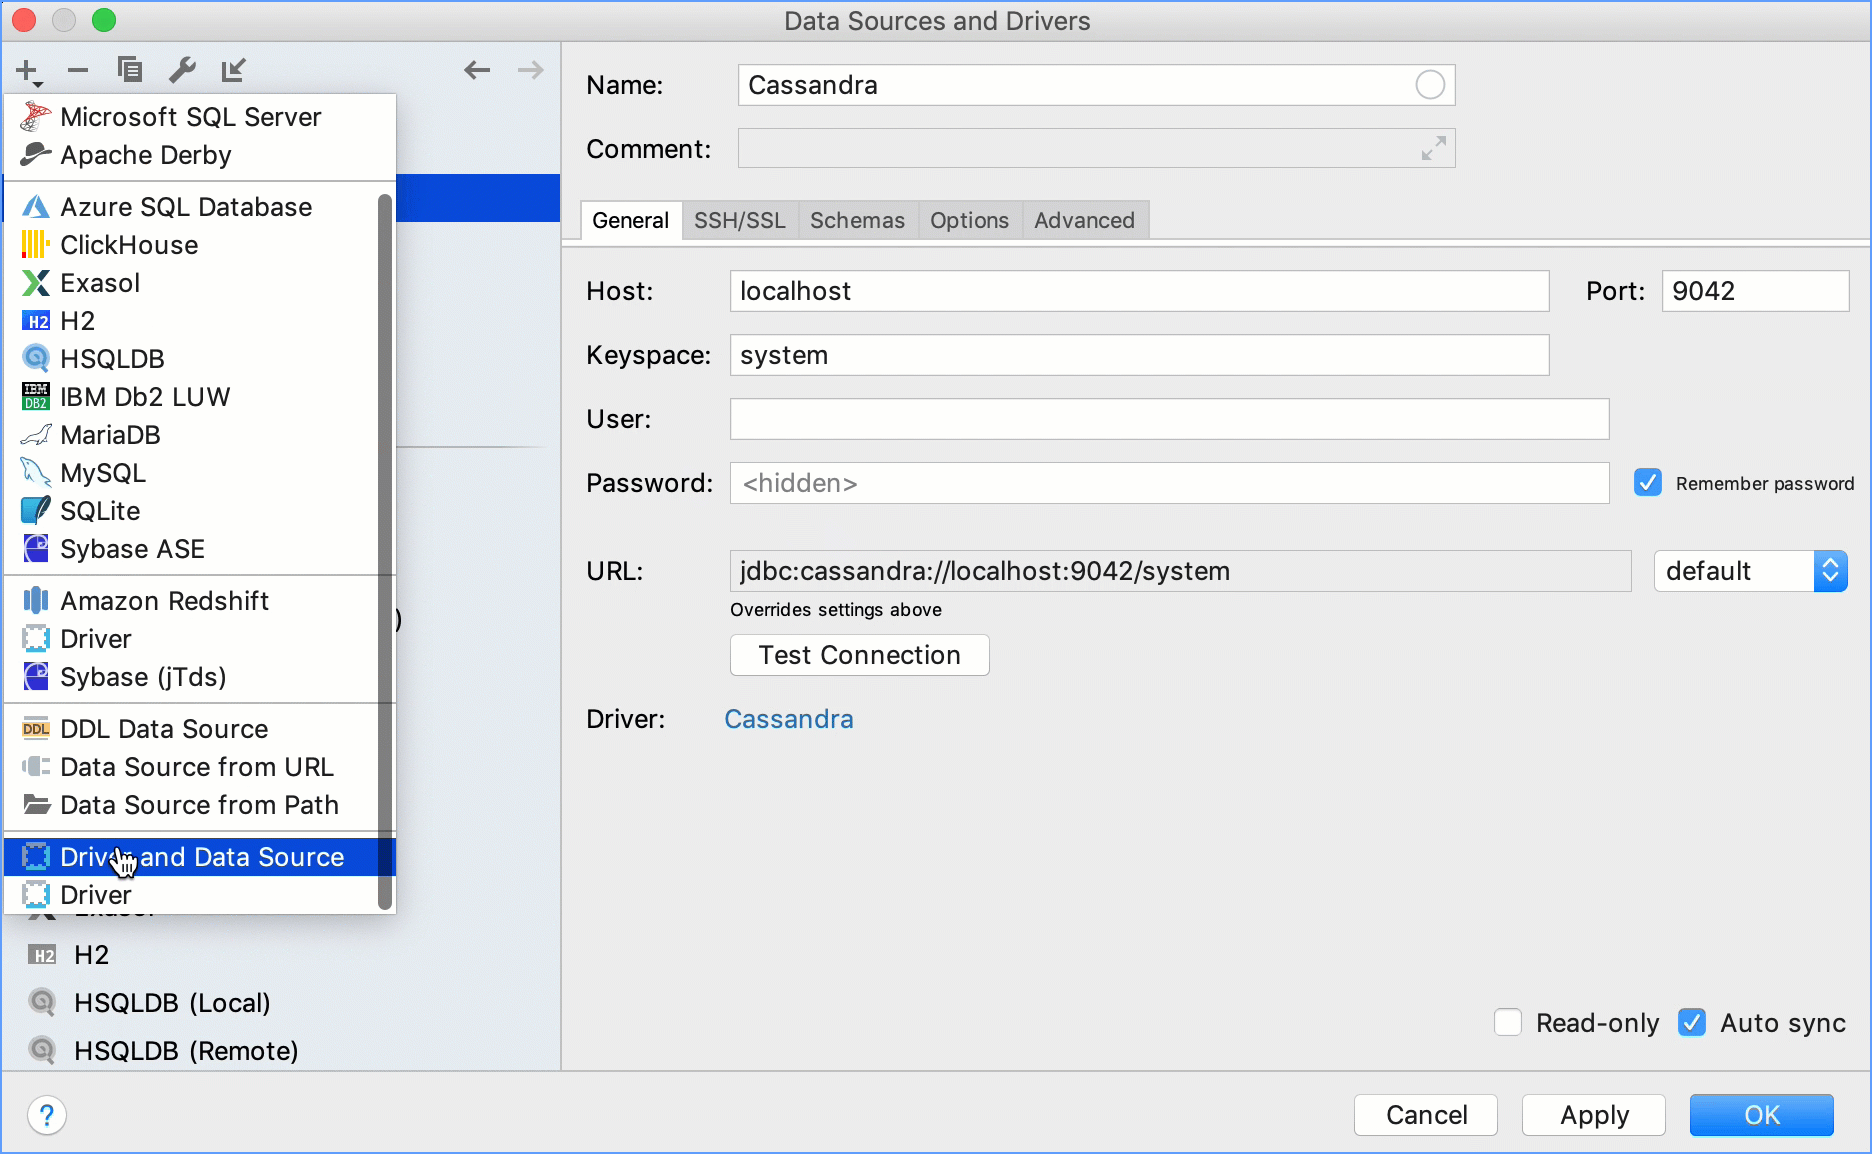Click Driver item below Amazon Redshift
The width and height of the screenshot is (1872, 1154).
coord(192,639)
